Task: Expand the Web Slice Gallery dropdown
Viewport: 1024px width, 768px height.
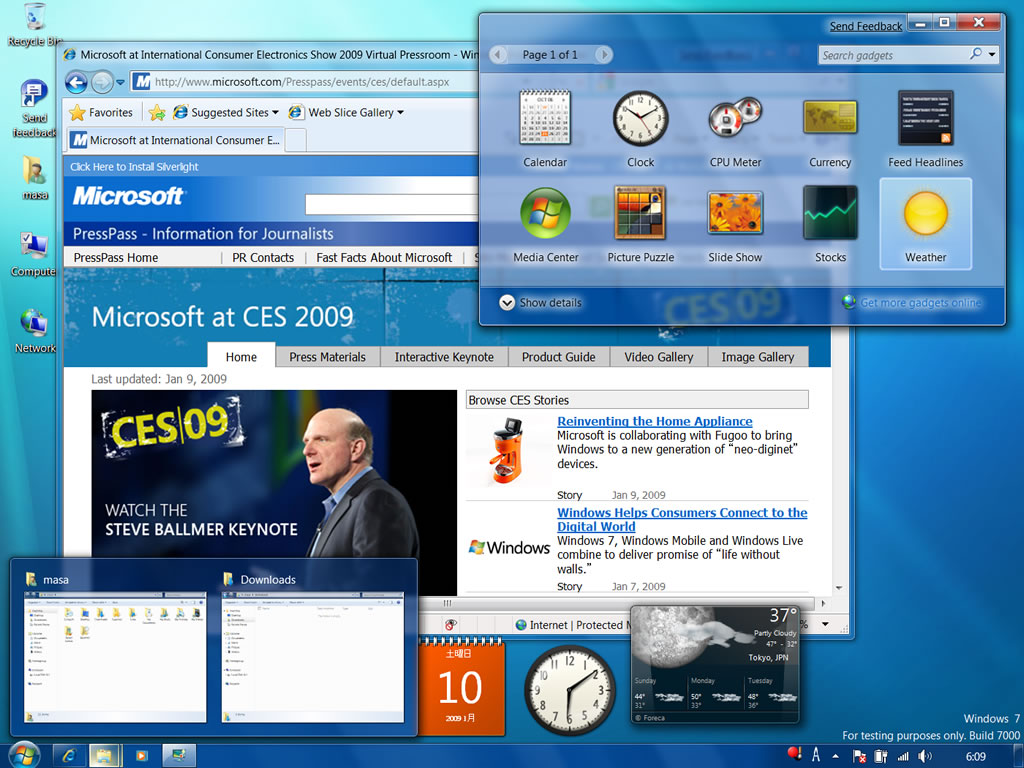Action: (x=400, y=112)
